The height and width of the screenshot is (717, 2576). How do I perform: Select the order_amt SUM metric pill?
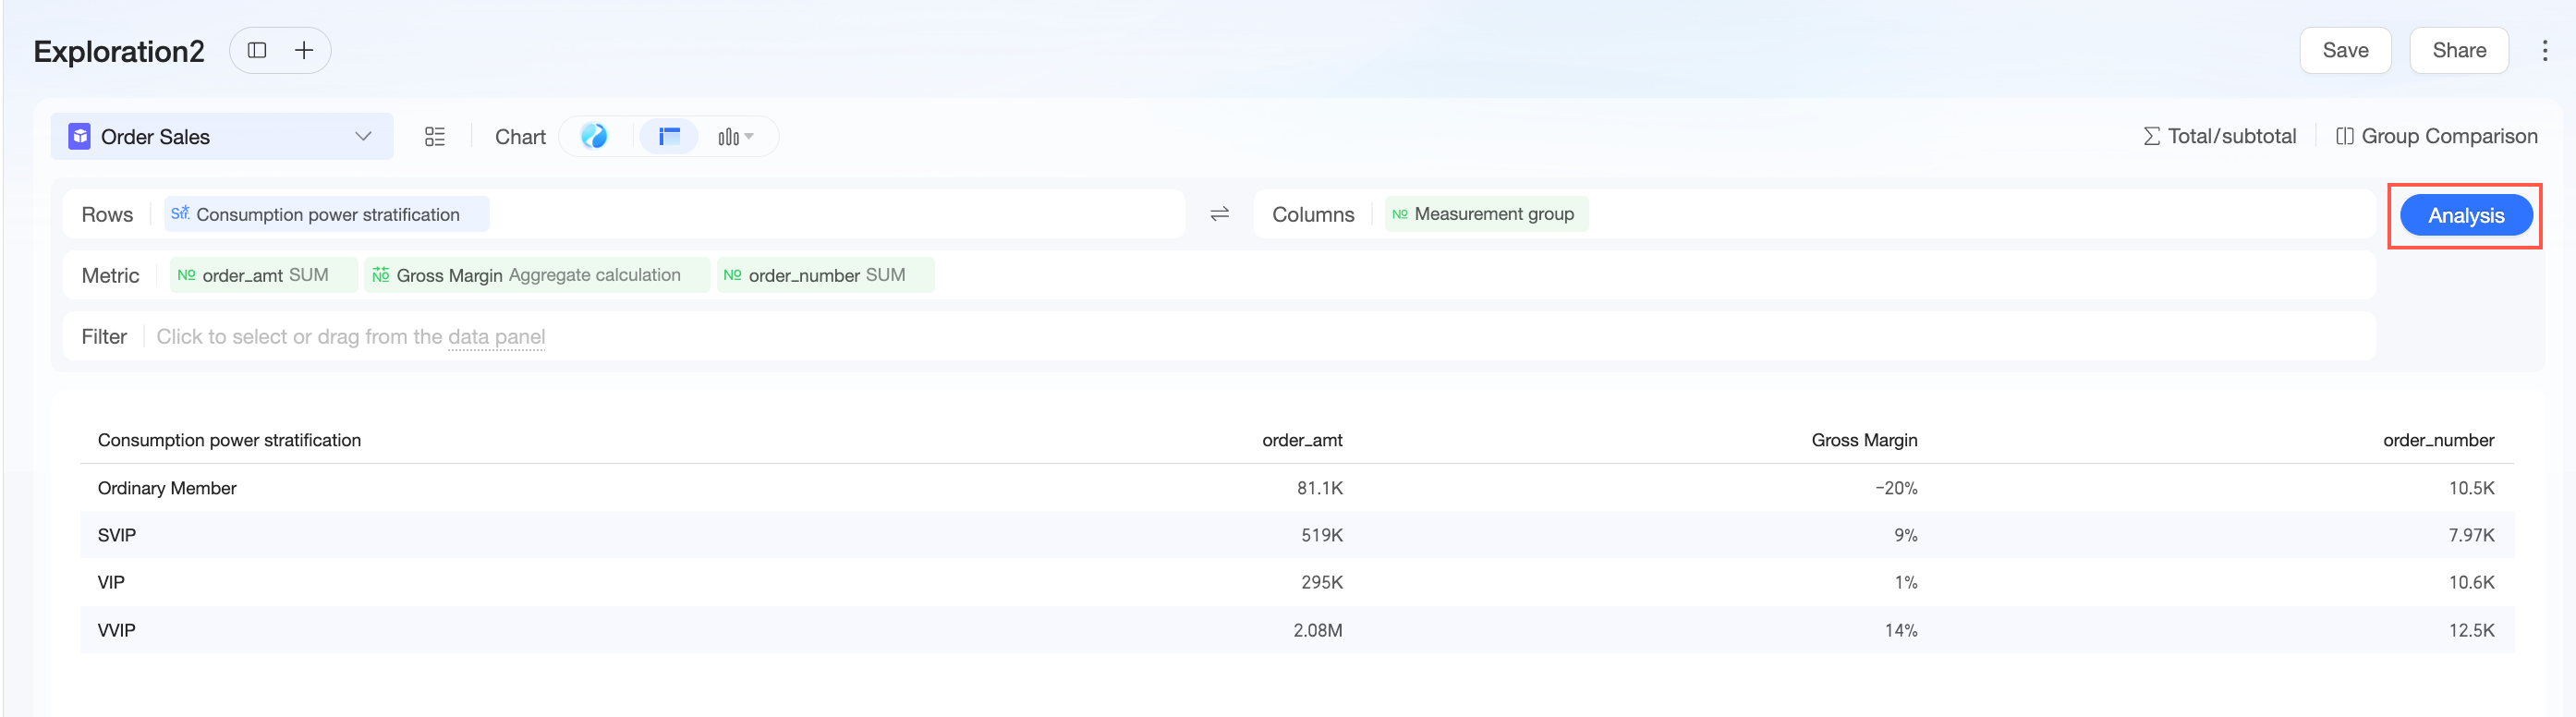point(264,275)
